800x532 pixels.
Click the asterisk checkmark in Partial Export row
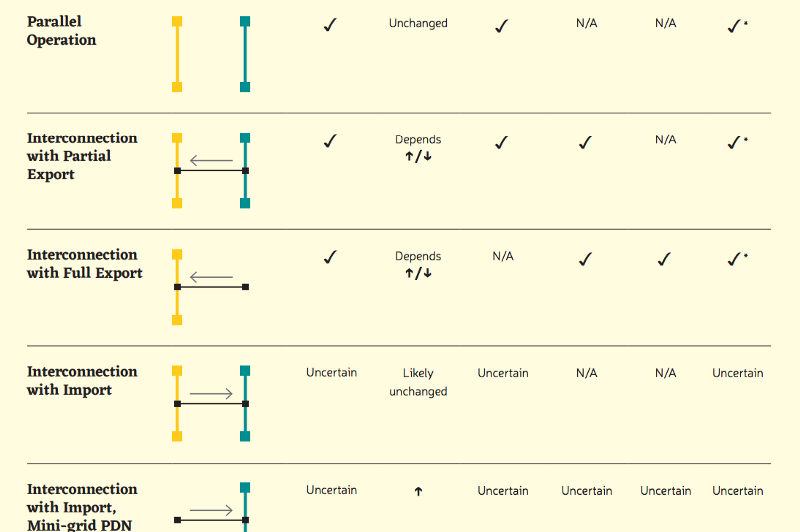737,142
